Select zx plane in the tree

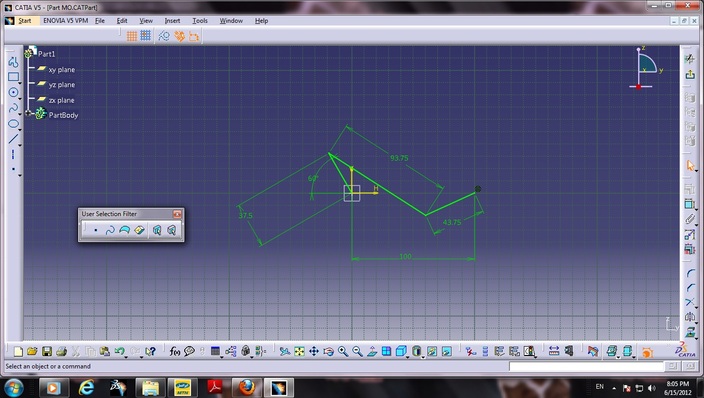point(61,100)
